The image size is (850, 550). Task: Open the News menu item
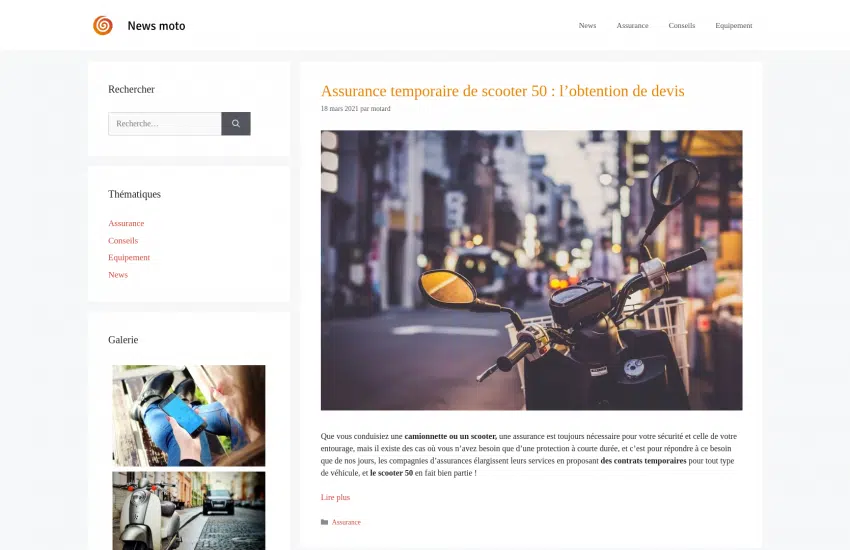tap(587, 25)
